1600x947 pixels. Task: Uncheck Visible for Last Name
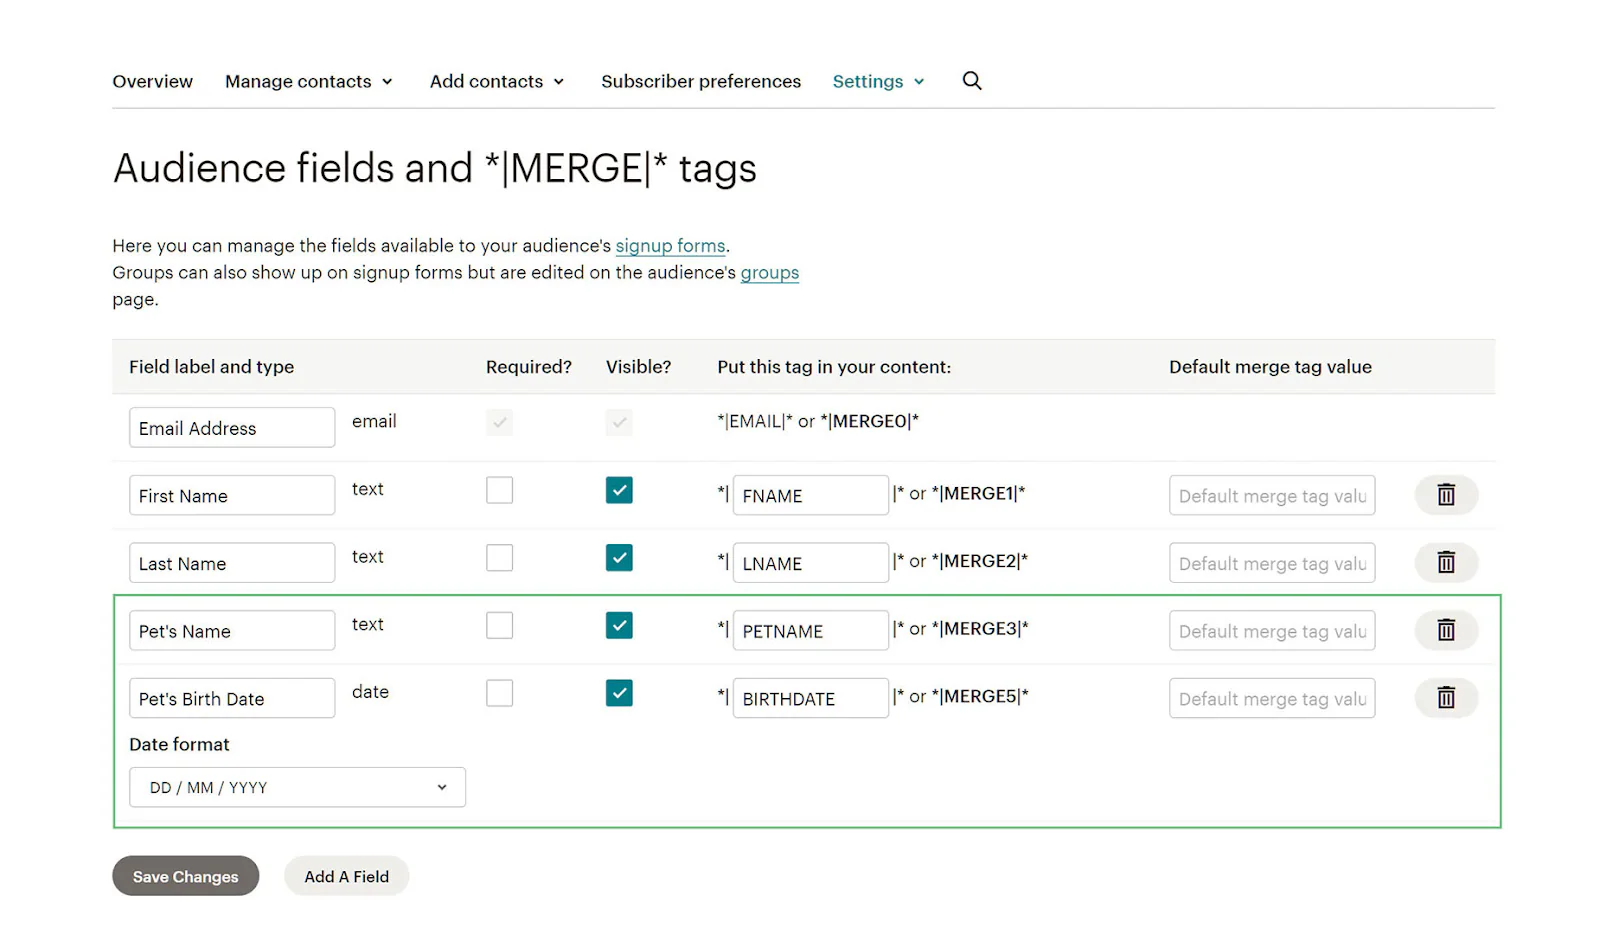pos(619,558)
